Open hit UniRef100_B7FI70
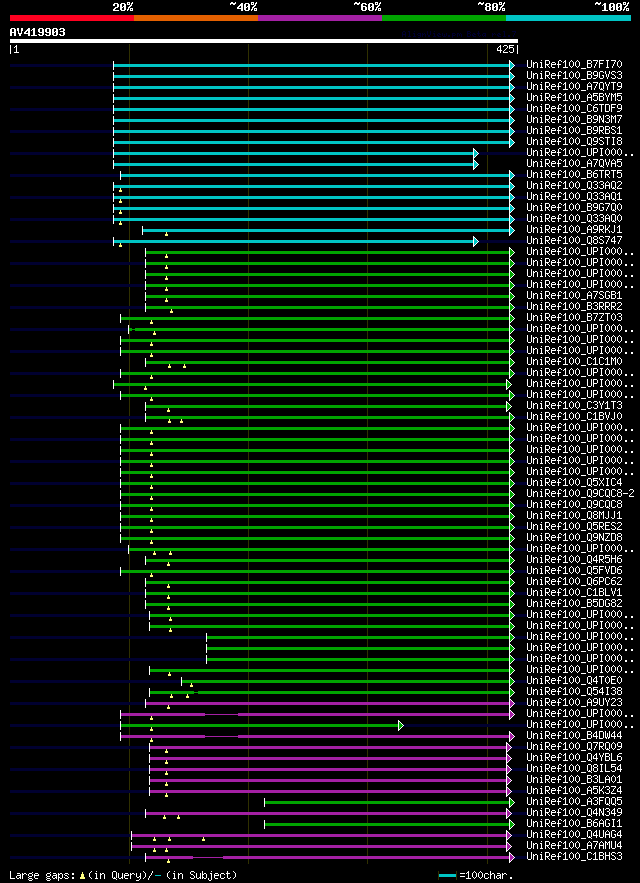The image size is (640, 883). 574,65
